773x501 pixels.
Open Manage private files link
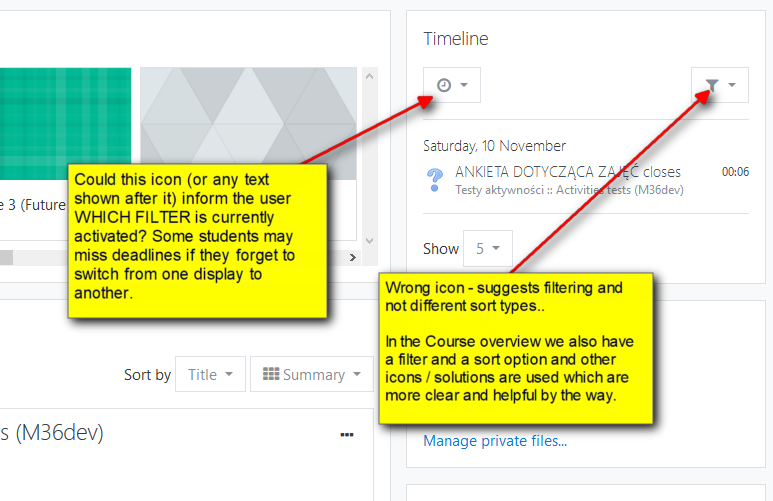(x=495, y=440)
